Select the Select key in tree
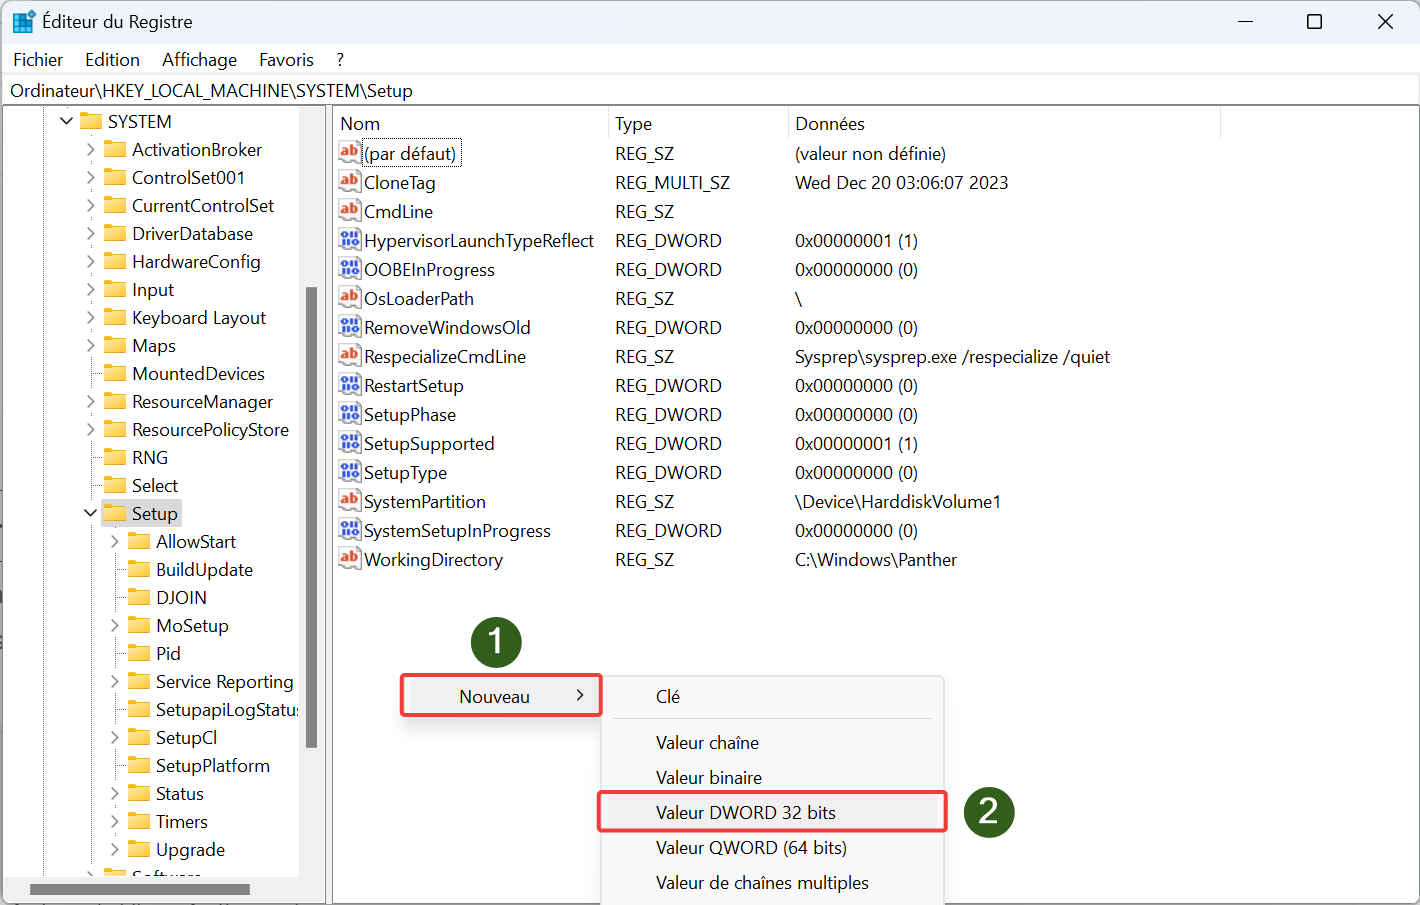This screenshot has height=905, width=1420. click(x=155, y=485)
